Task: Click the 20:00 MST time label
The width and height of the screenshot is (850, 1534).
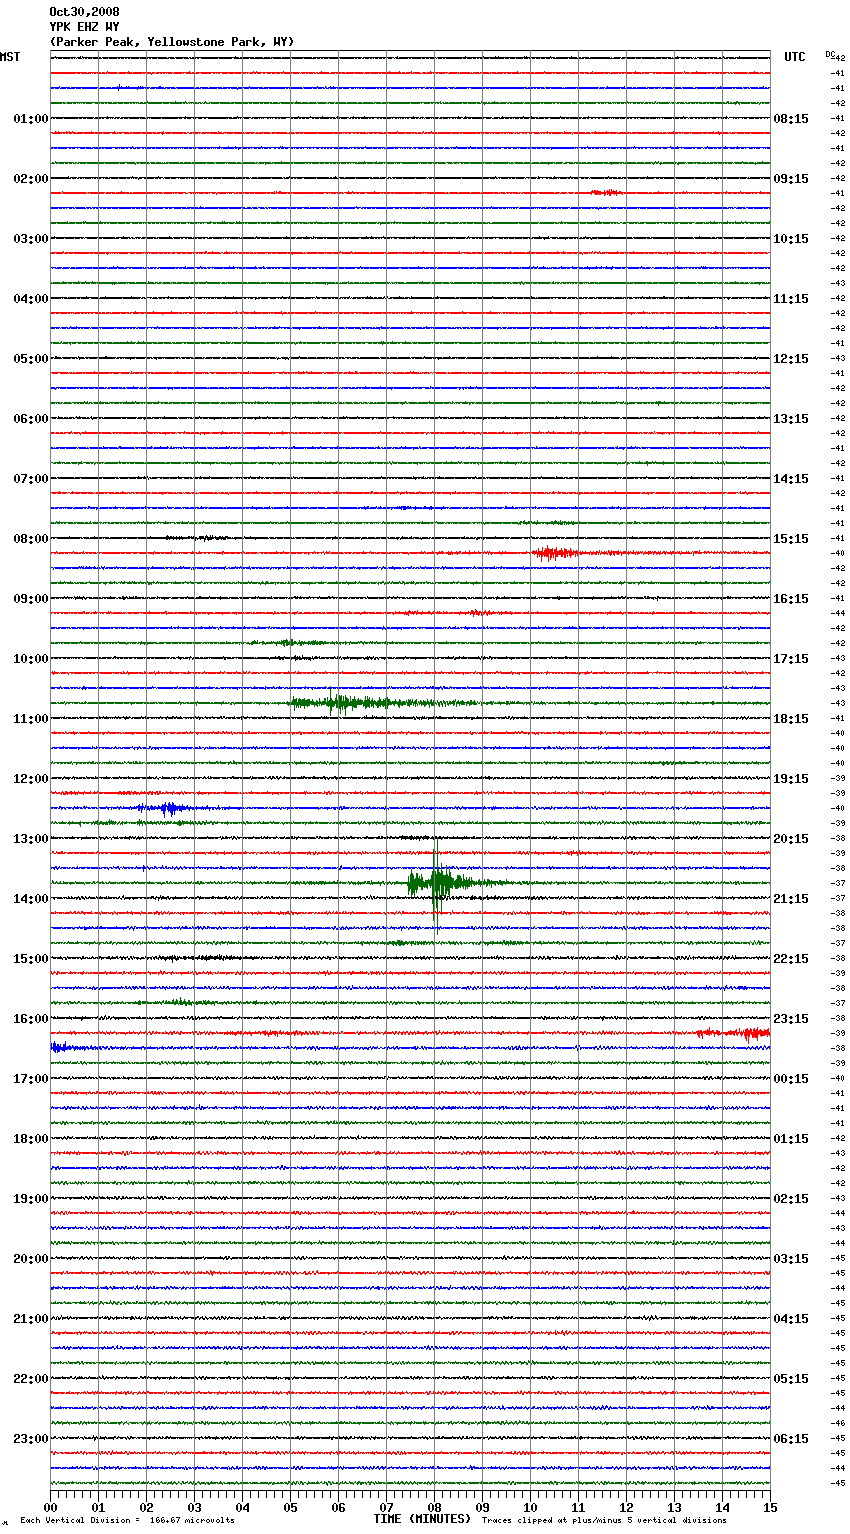Action: click(x=31, y=1259)
